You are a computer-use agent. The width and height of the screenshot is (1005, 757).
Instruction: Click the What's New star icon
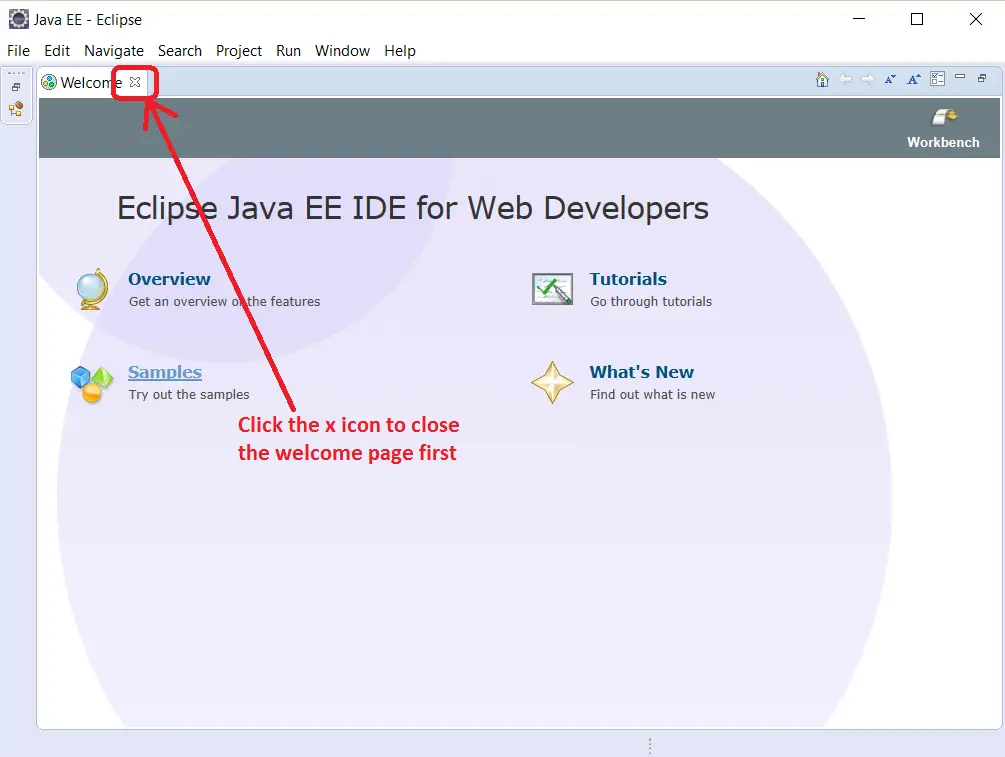pyautogui.click(x=552, y=383)
